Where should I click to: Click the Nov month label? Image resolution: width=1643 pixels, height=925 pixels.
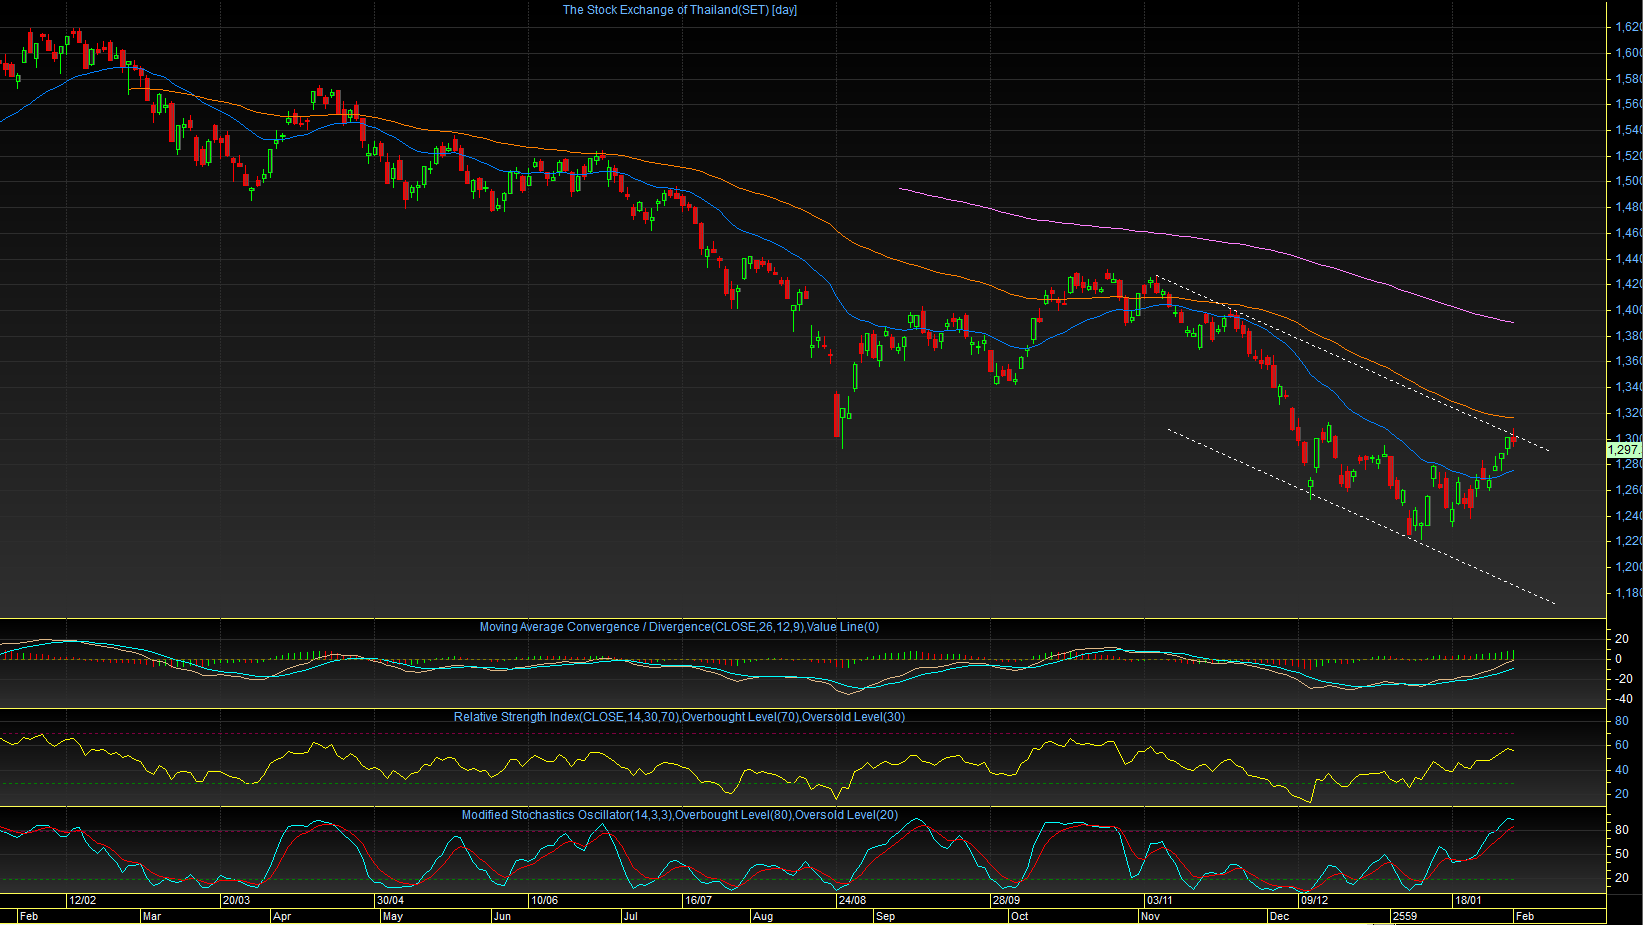pyautogui.click(x=1151, y=916)
